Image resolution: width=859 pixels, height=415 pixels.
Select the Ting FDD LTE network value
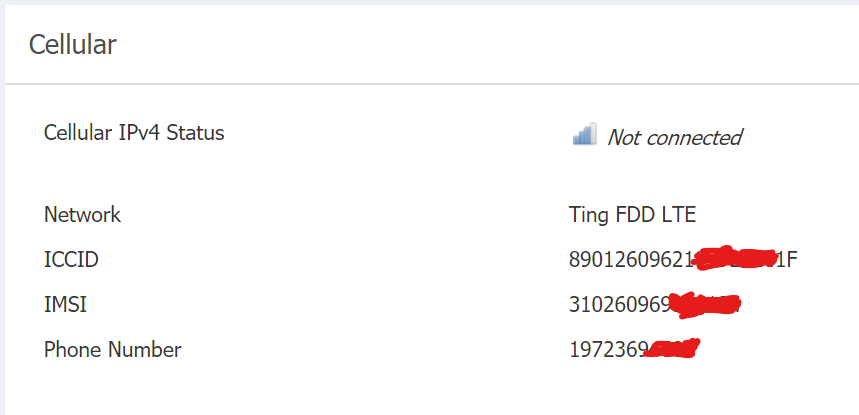(632, 214)
